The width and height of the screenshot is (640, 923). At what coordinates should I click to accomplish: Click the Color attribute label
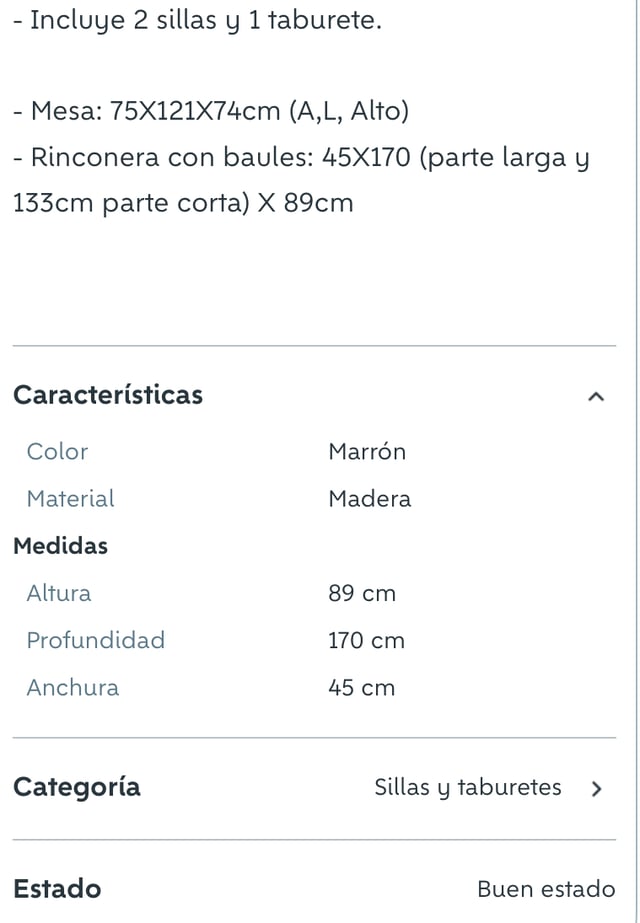[x=57, y=451]
